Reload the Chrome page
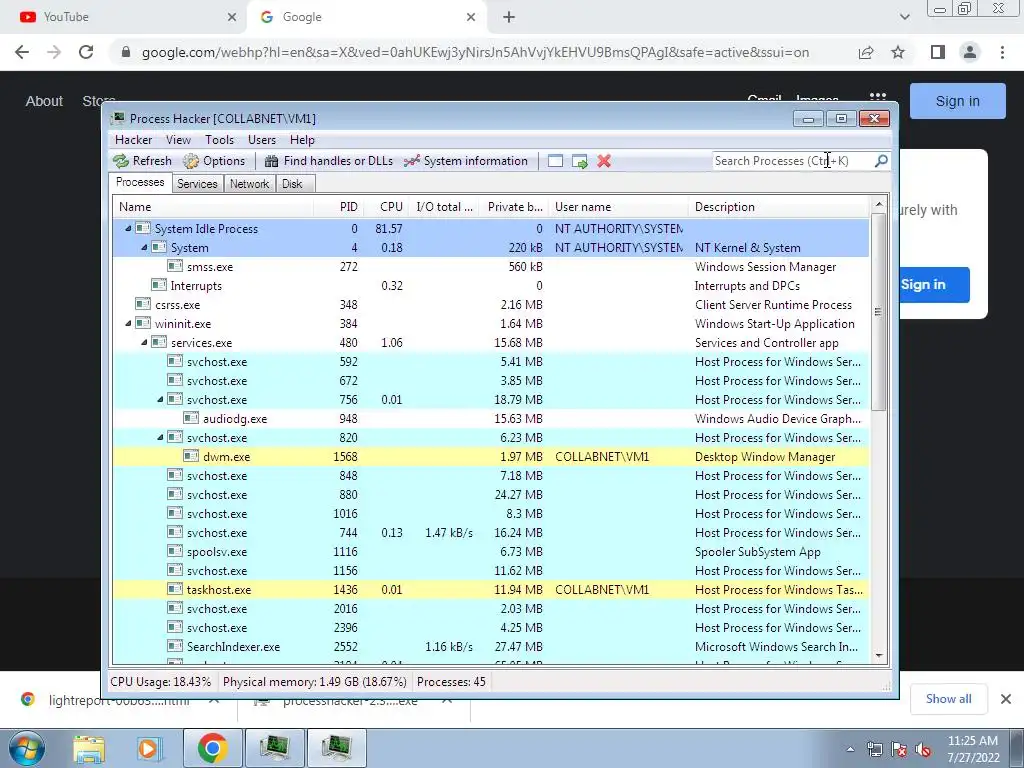The height and width of the screenshot is (768, 1024). click(86, 52)
